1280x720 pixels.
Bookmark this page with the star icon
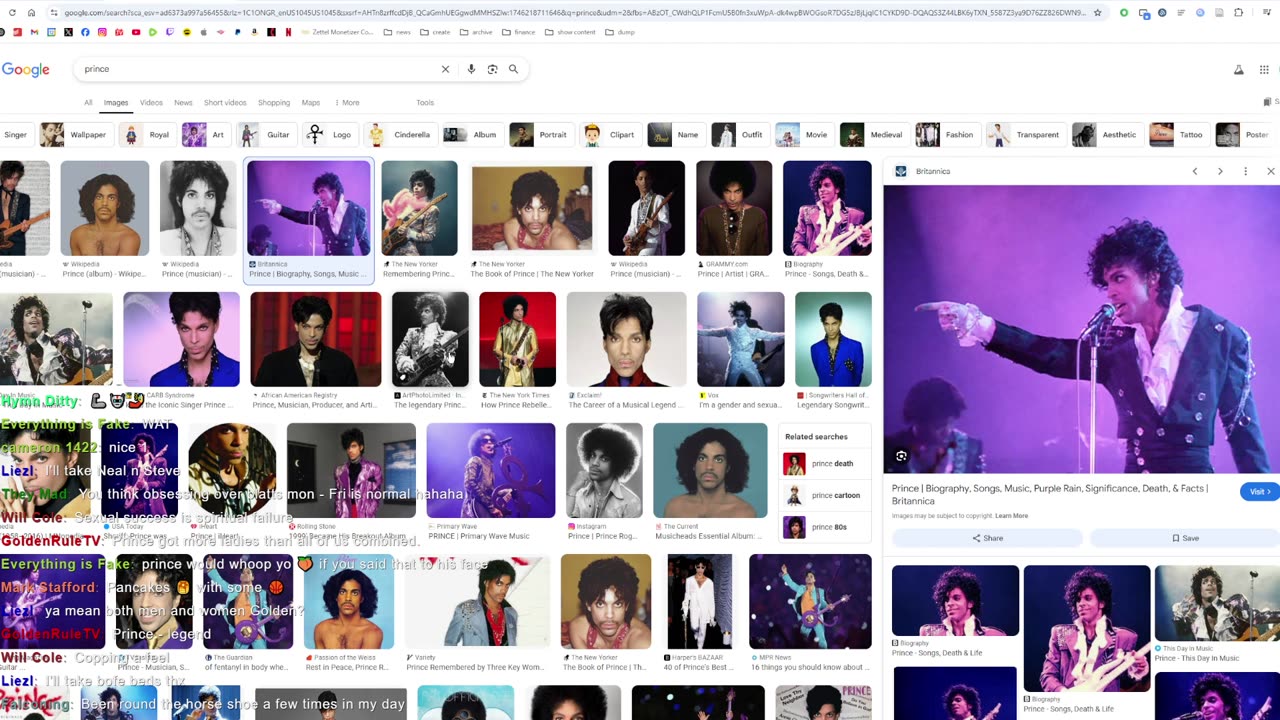pos(1098,13)
